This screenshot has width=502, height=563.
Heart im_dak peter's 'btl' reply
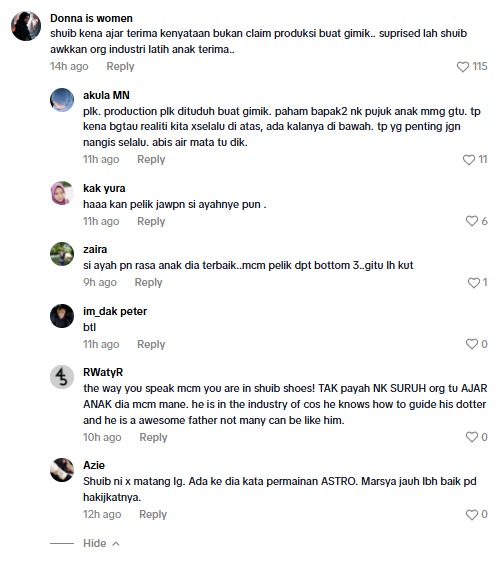tap(471, 344)
